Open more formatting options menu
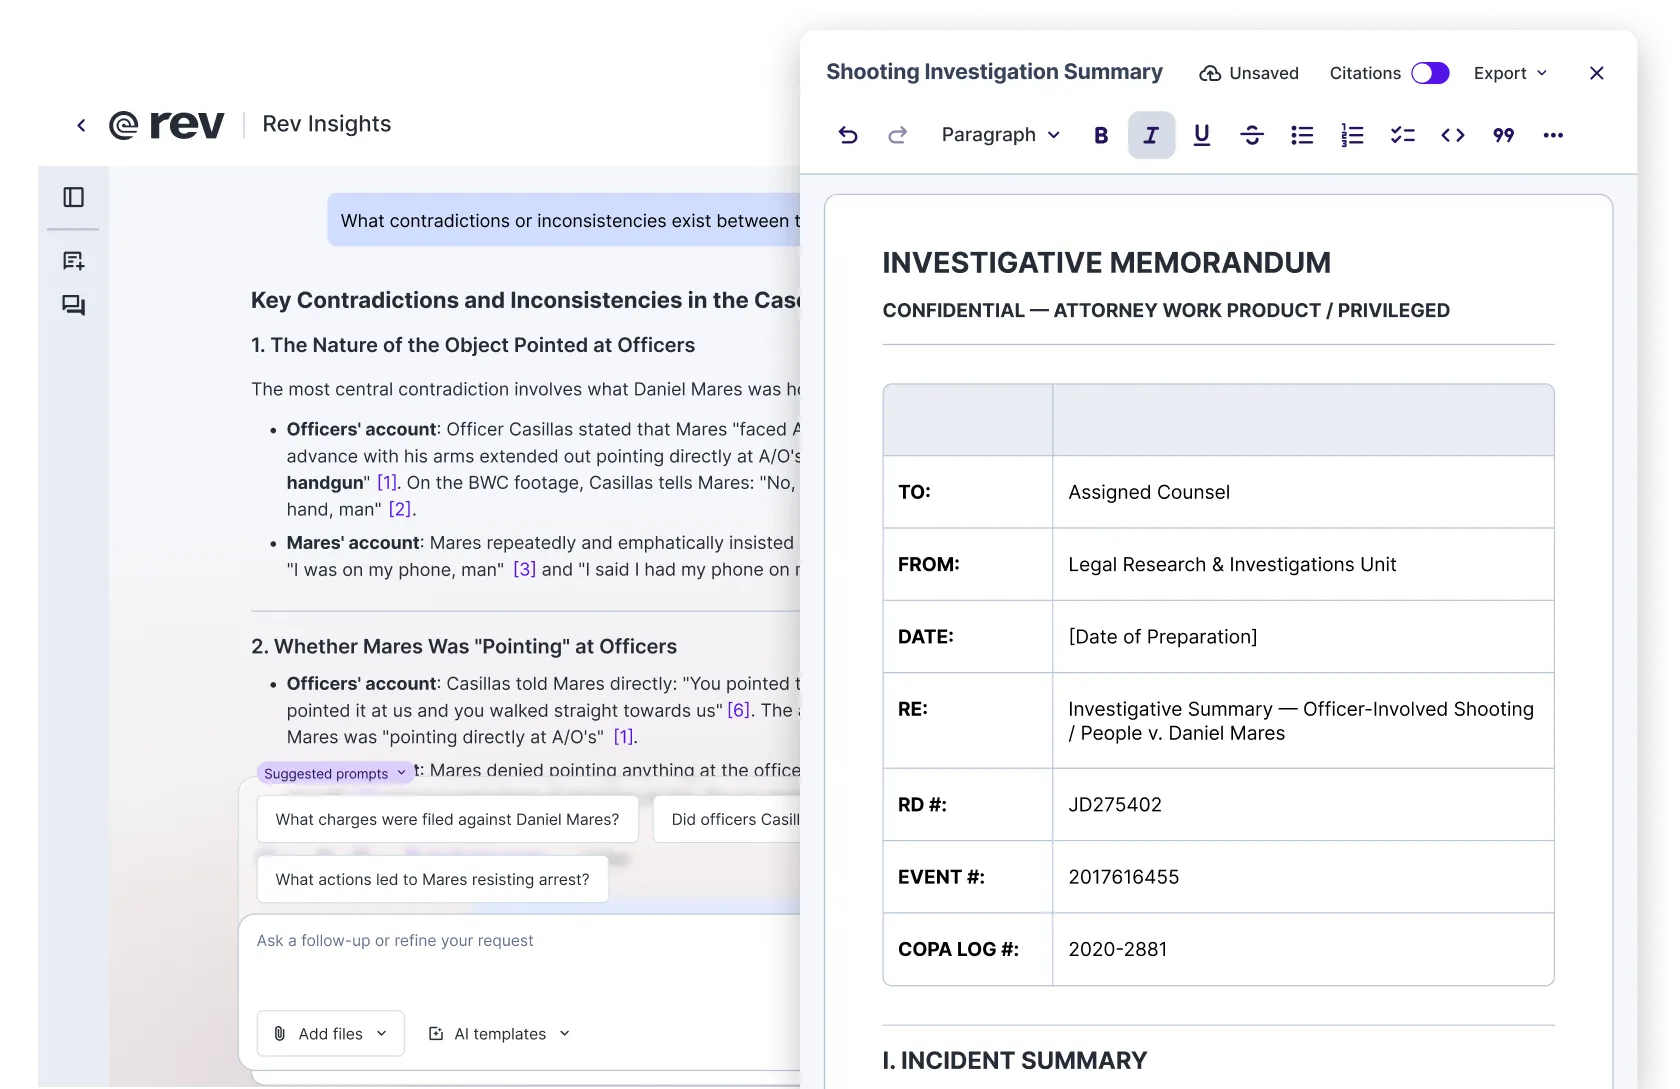The height and width of the screenshot is (1089, 1680). (1553, 135)
